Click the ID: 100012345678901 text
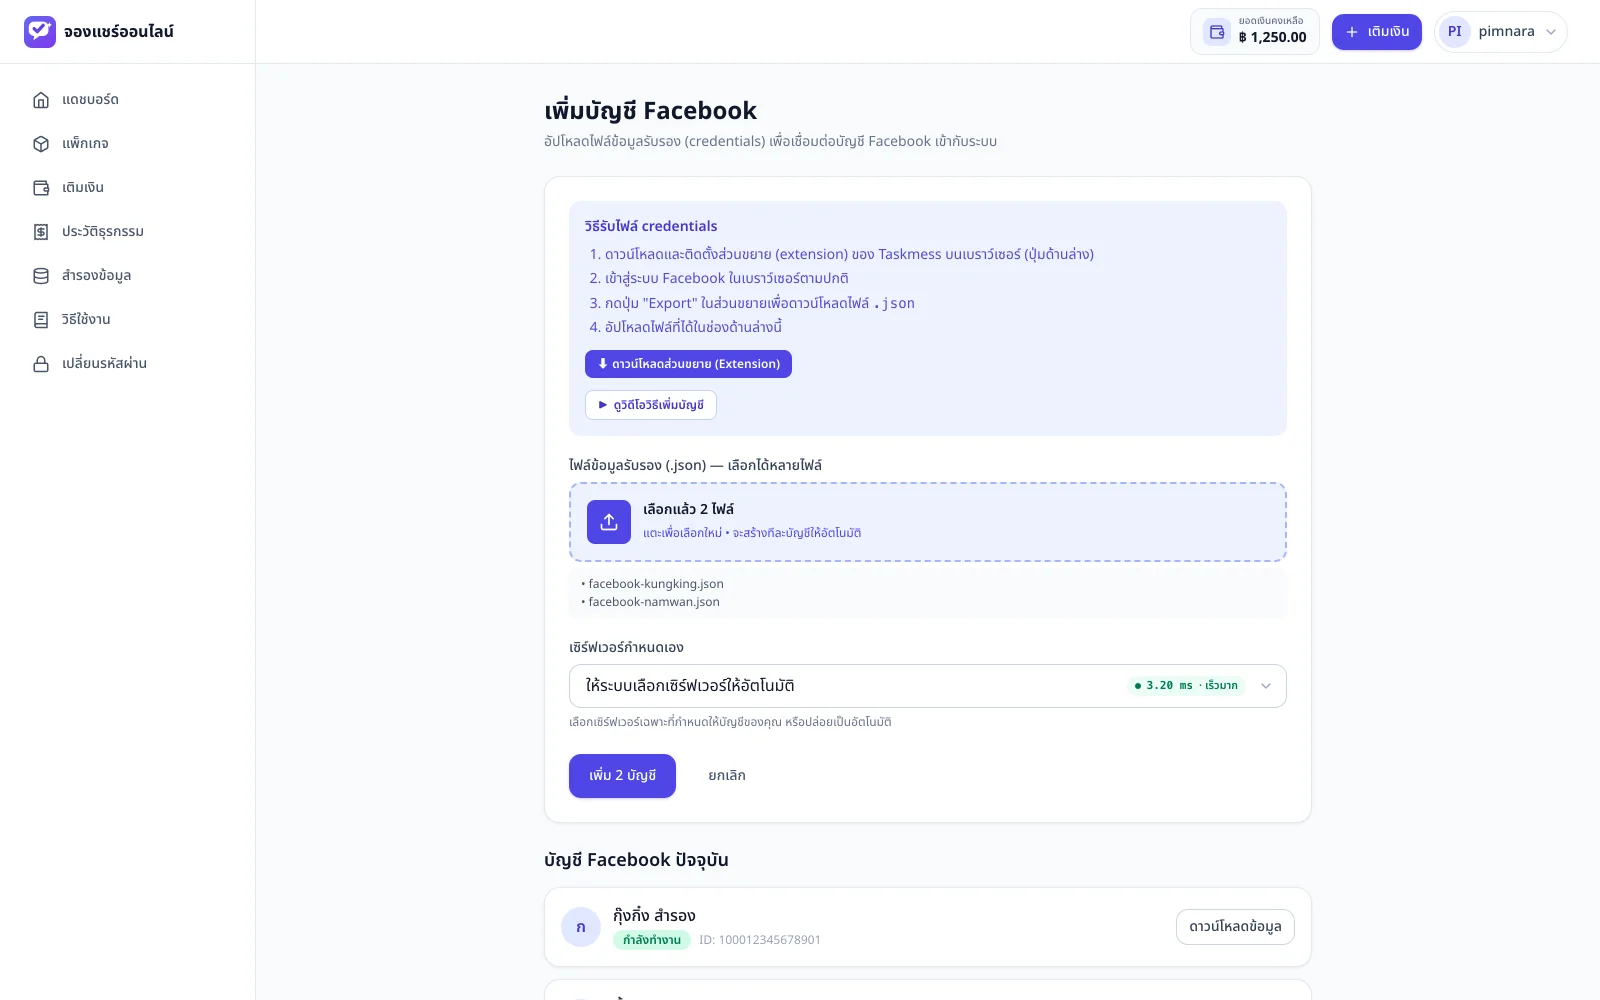This screenshot has height=1000, width=1600. click(x=760, y=940)
